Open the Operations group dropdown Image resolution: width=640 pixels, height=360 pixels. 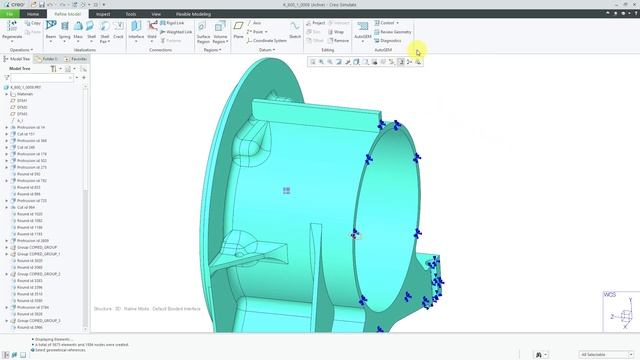(x=21, y=50)
